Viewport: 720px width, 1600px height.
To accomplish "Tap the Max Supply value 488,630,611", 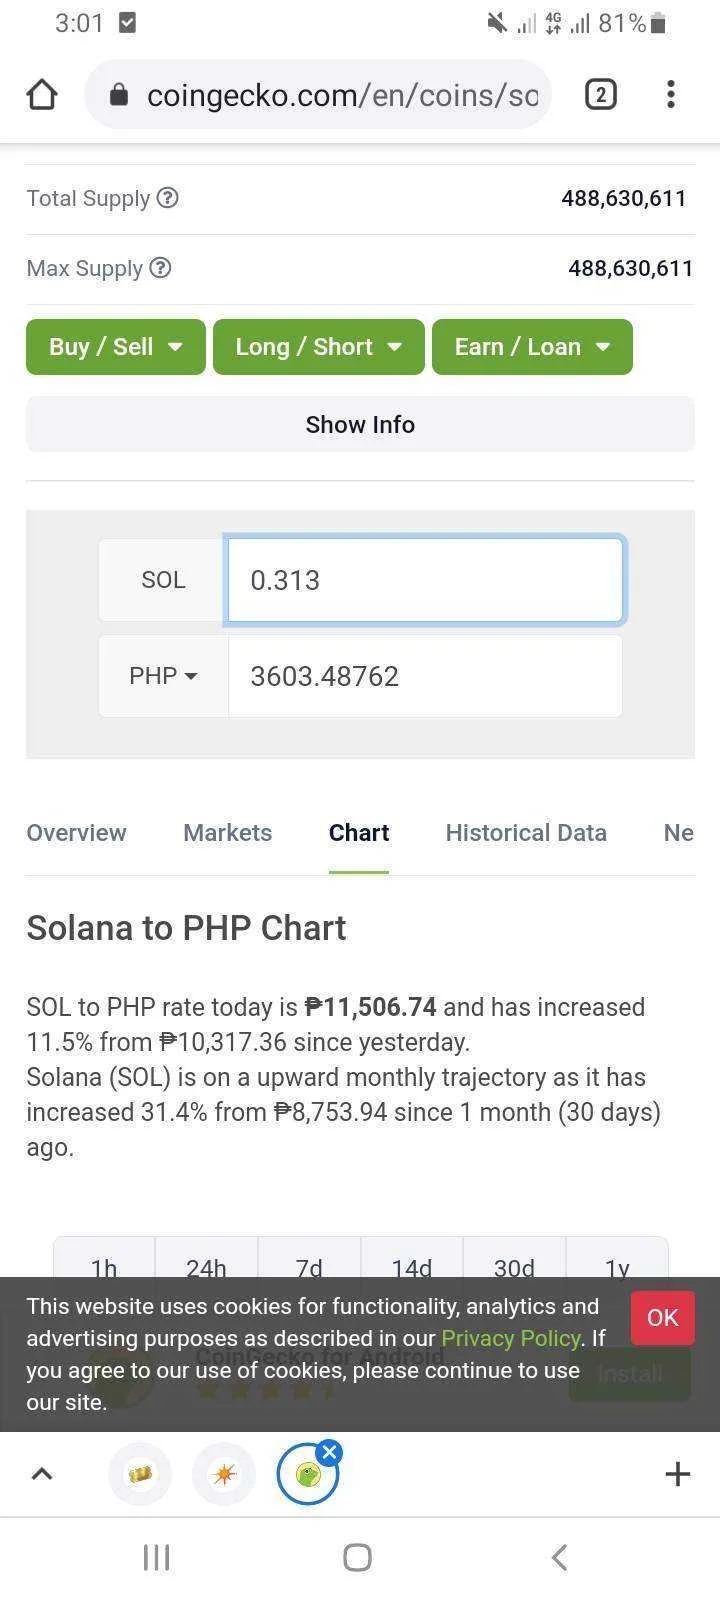I will pyautogui.click(x=630, y=268).
